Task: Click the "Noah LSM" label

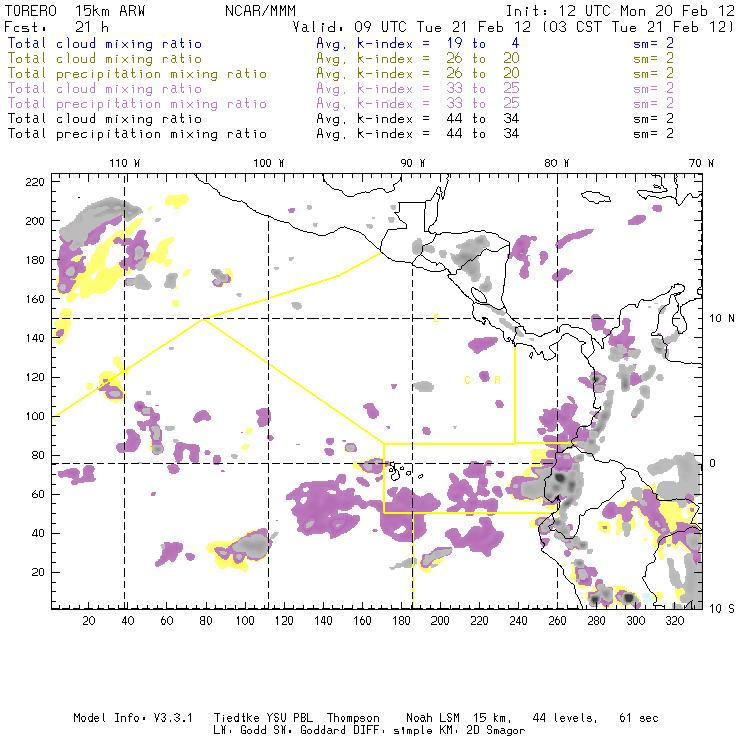Action: click(433, 718)
